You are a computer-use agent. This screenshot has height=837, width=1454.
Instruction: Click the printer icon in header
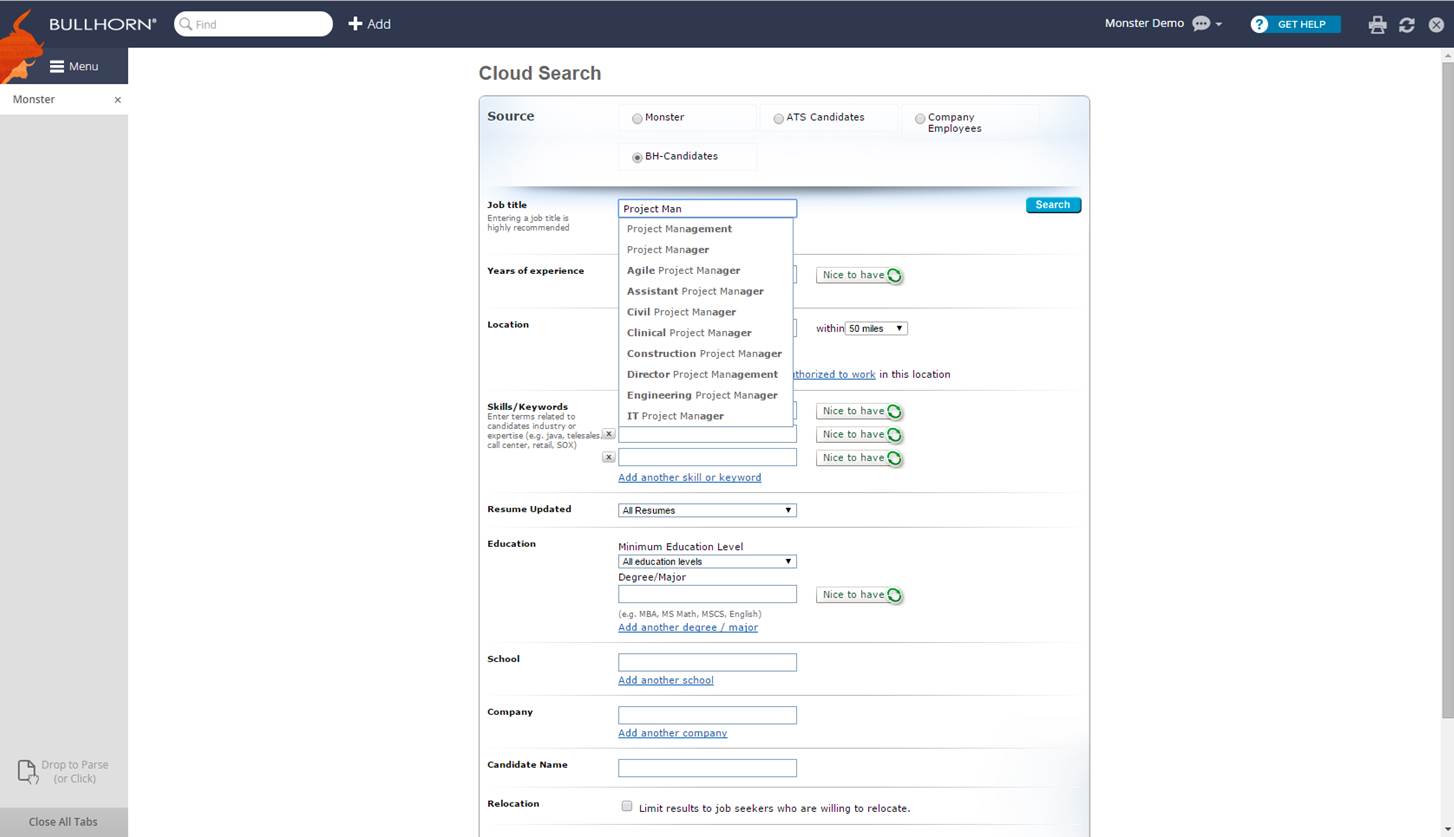pyautogui.click(x=1377, y=25)
